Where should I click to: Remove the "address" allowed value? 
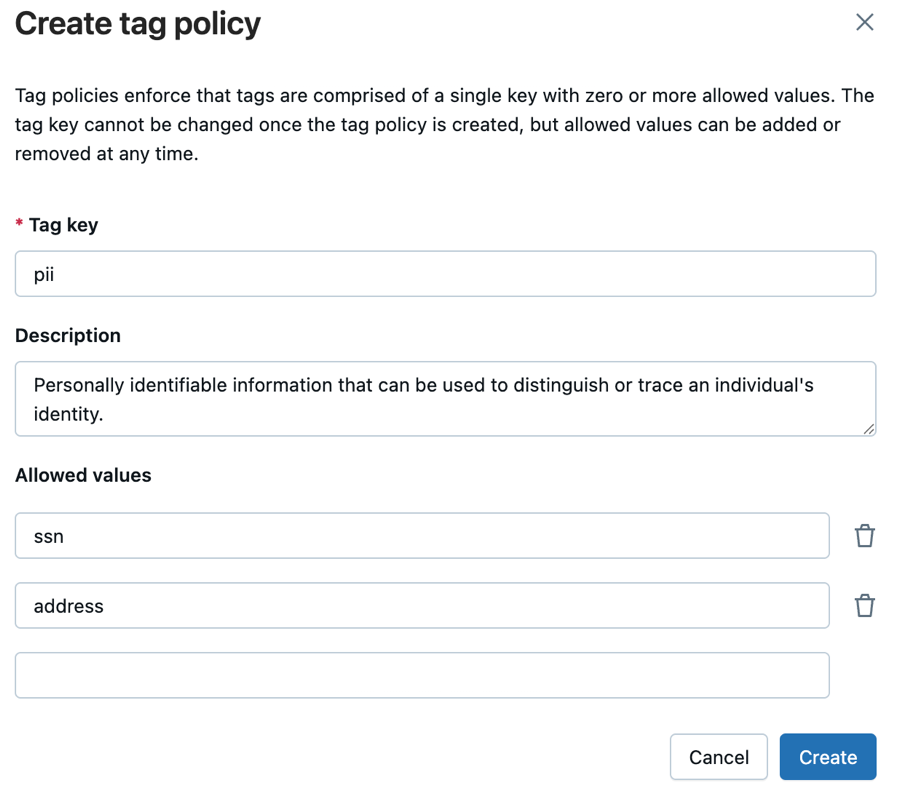(x=864, y=606)
